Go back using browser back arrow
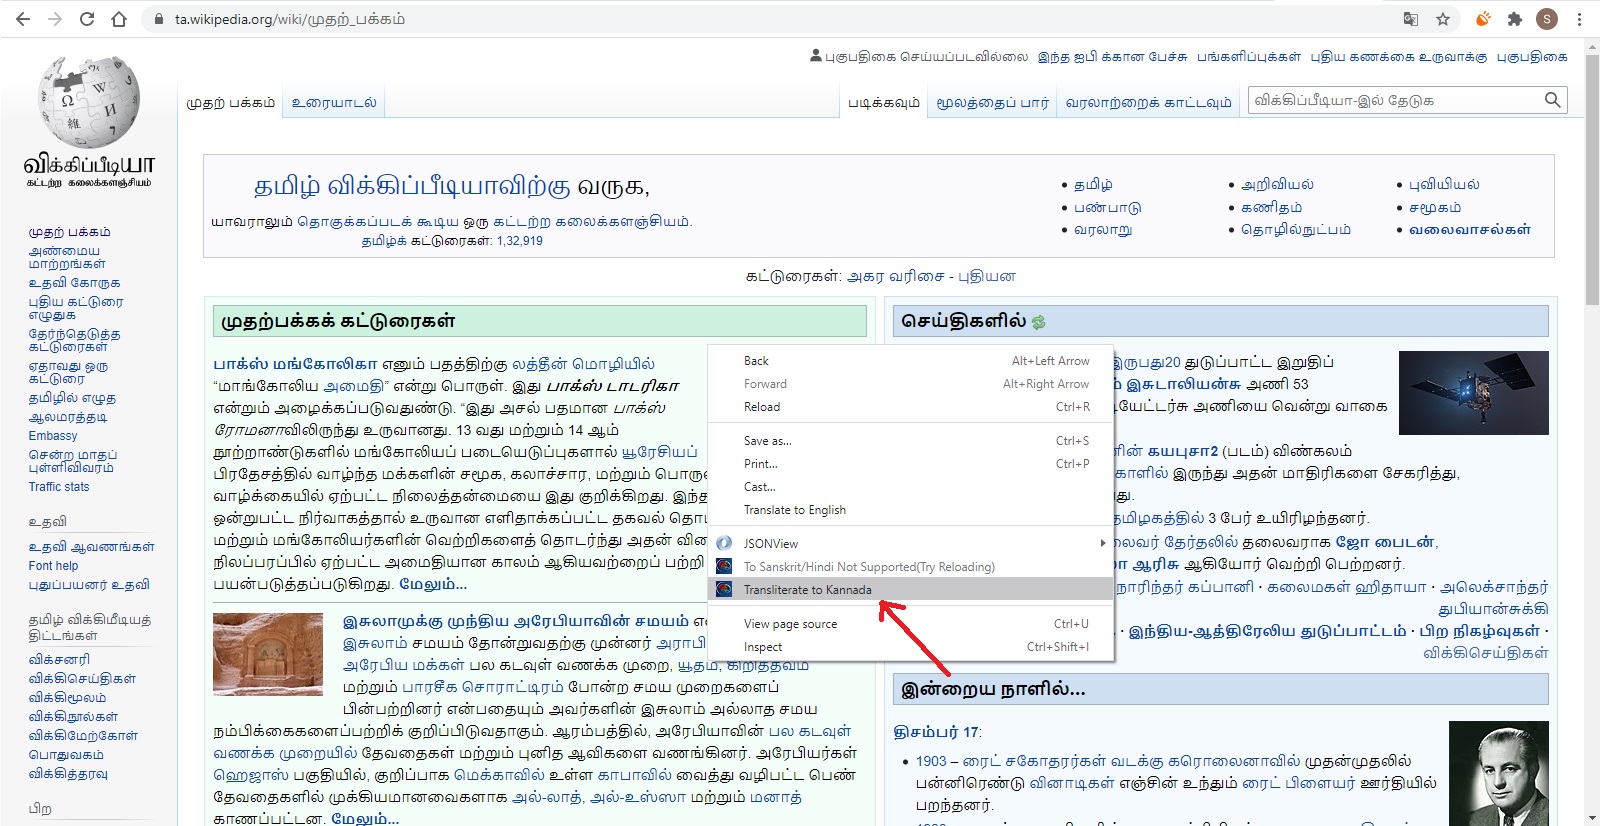 pyautogui.click(x=22, y=19)
